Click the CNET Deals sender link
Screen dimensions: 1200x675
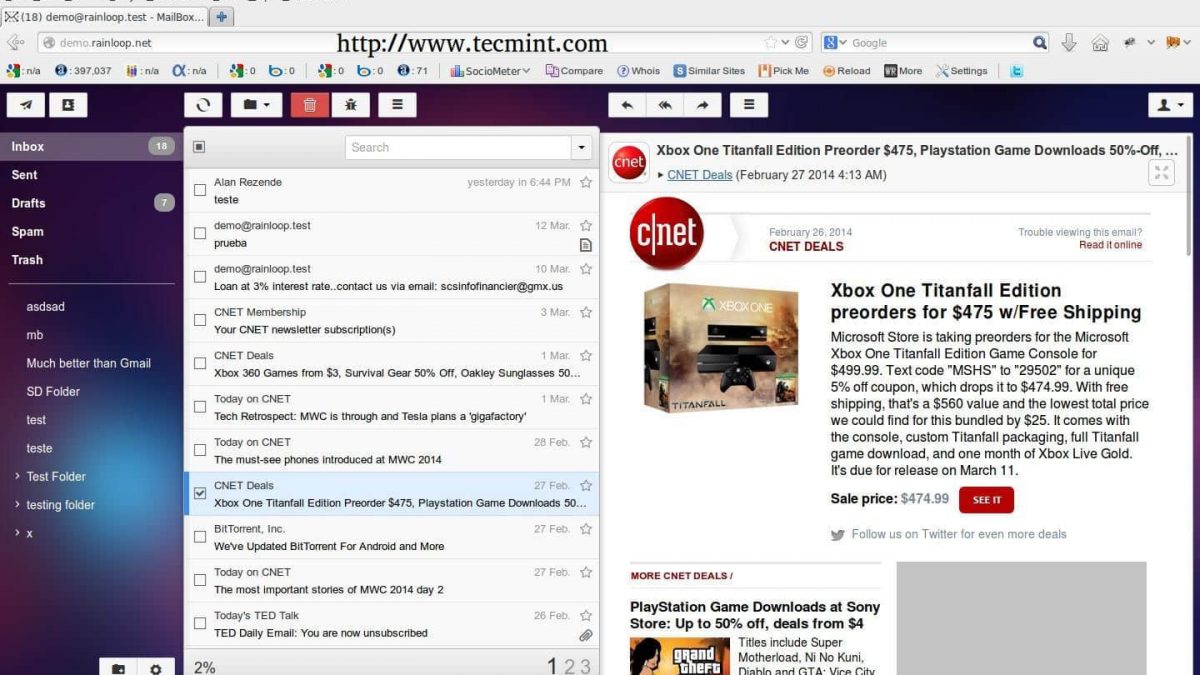click(700, 175)
